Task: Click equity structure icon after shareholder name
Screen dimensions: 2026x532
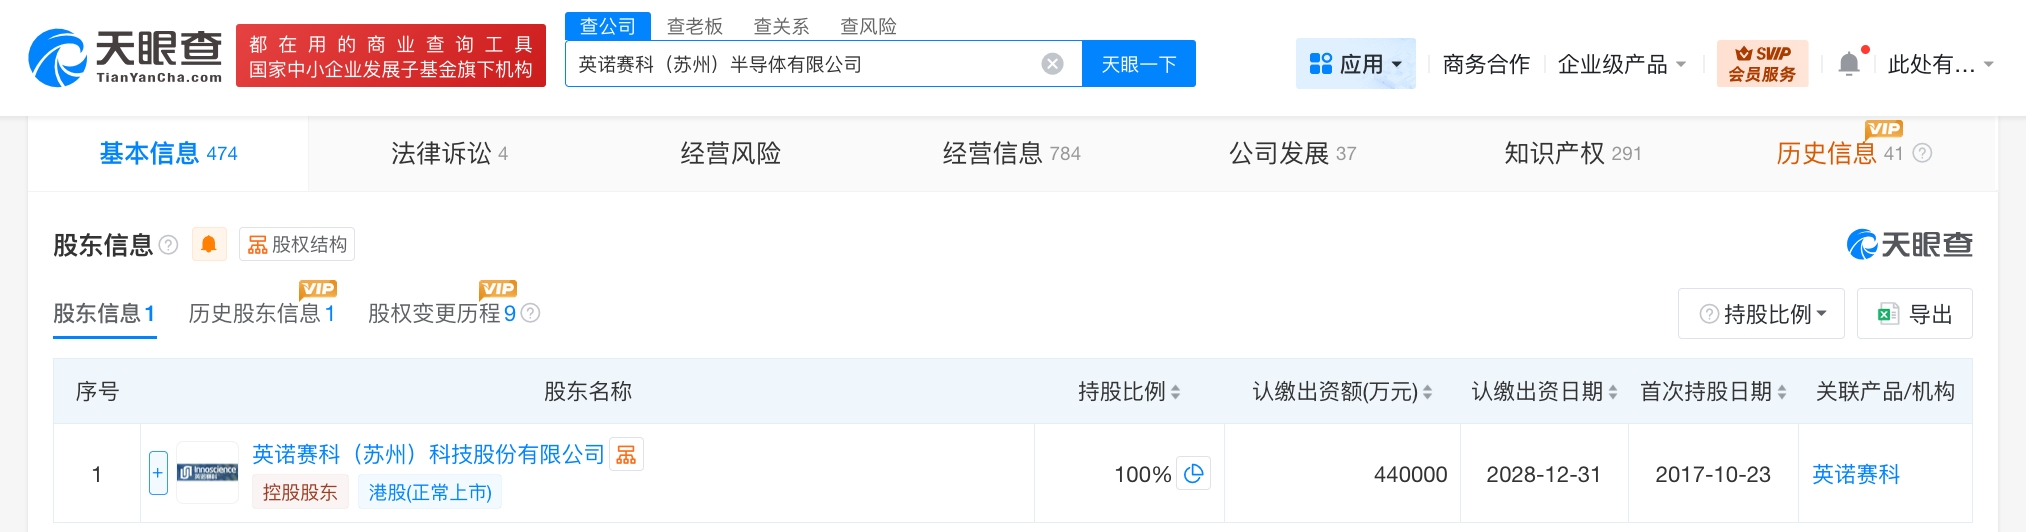Action: [x=626, y=455]
